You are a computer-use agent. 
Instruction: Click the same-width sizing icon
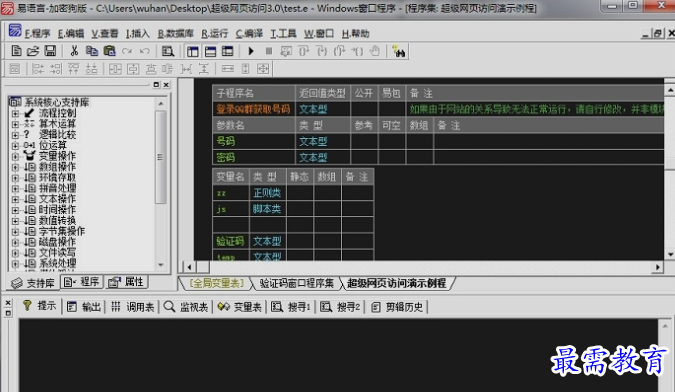pyautogui.click(x=228, y=68)
